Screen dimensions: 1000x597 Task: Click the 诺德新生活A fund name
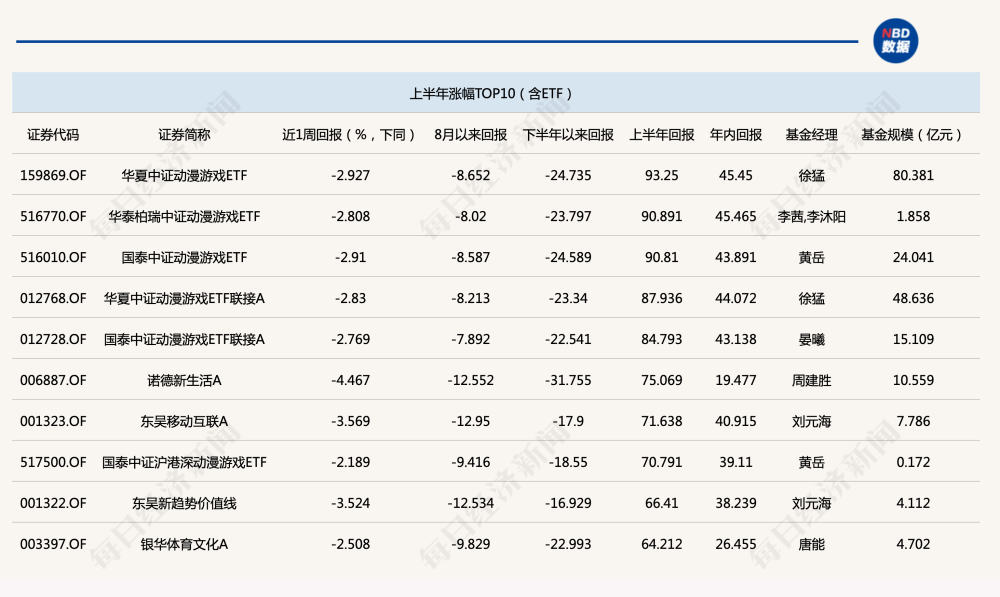pyautogui.click(x=184, y=380)
